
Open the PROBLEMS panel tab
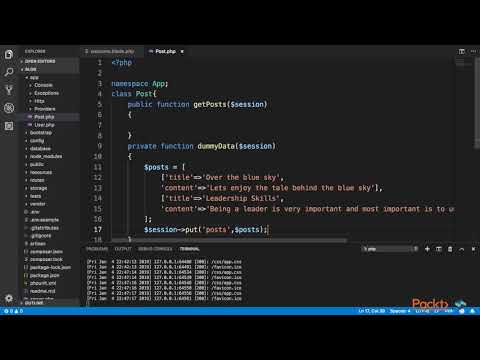[x=97, y=249]
